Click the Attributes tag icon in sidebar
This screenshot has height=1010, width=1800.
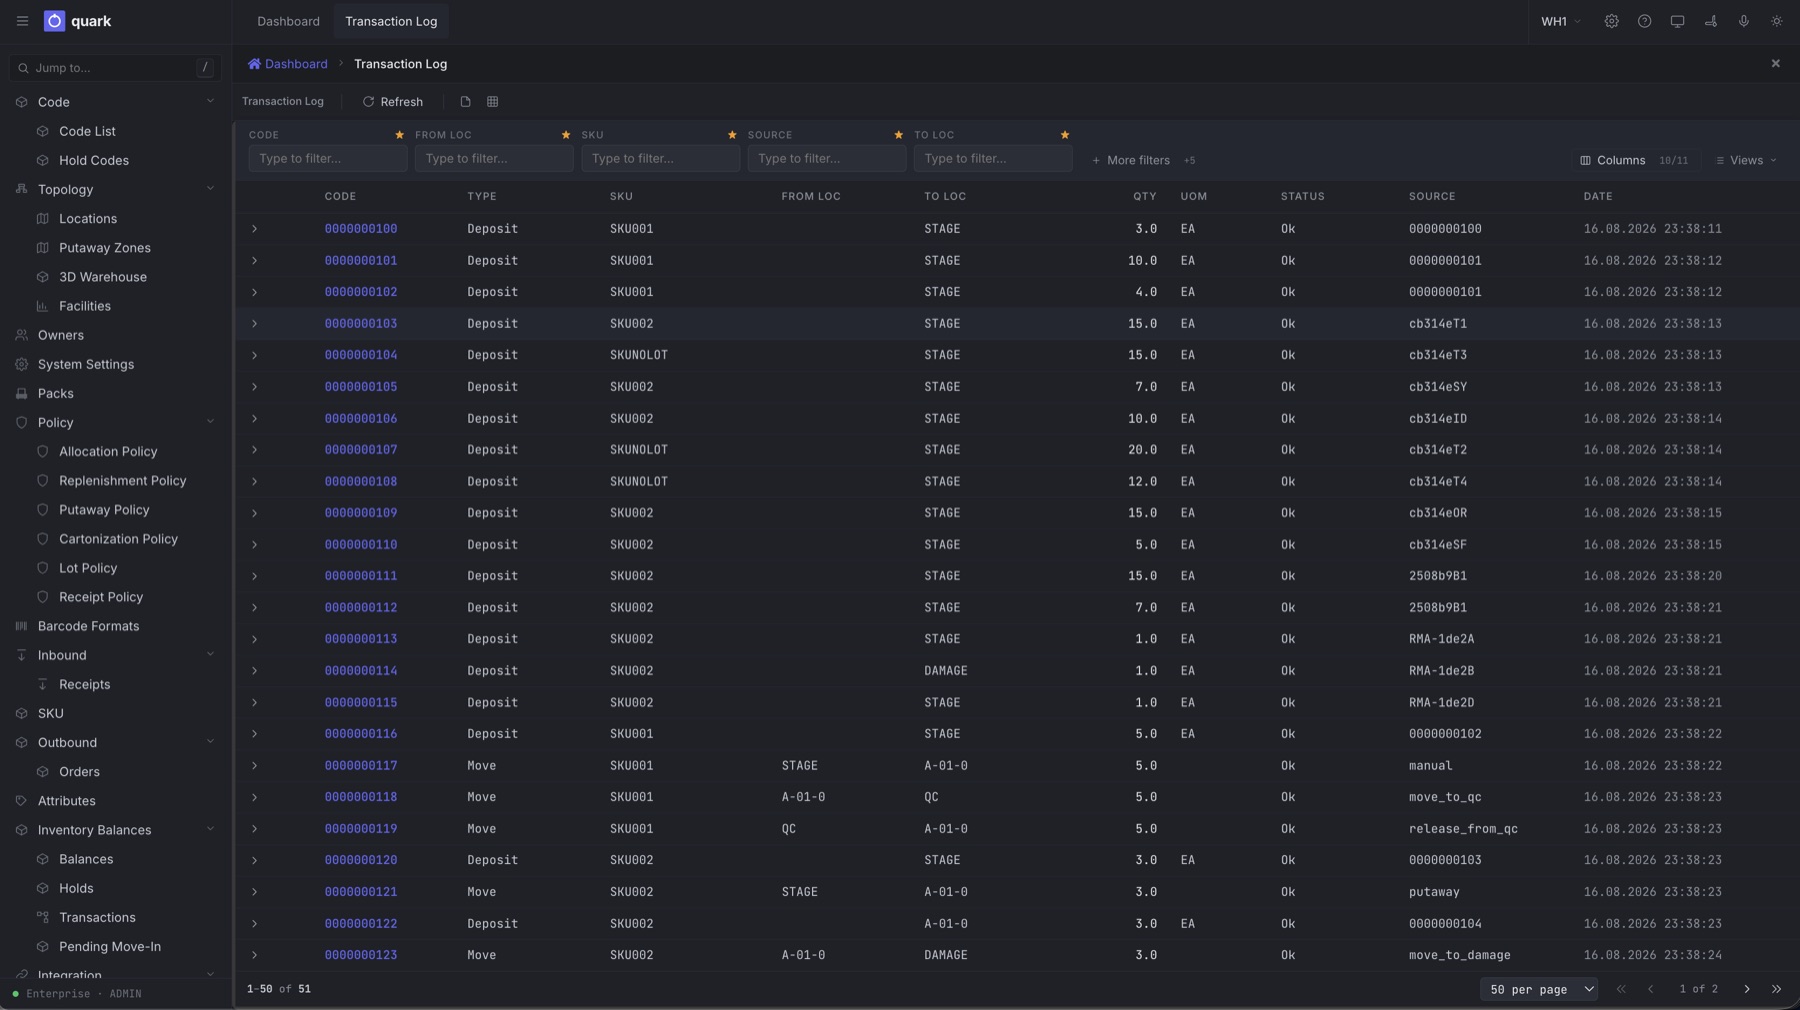[x=21, y=801]
